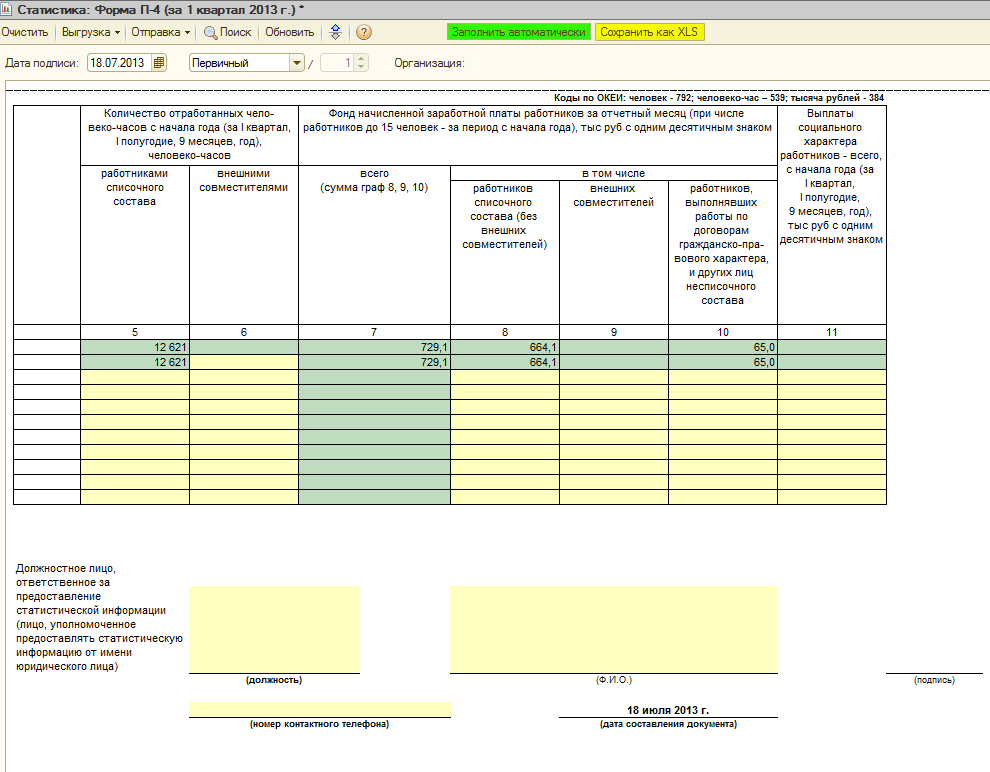990x772 pixels.
Task: Select the second-row 12 621 cell in column 5
Action: click(135, 362)
